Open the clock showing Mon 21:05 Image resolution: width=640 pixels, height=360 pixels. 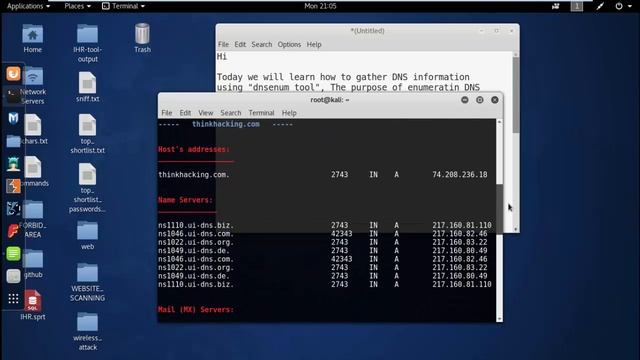[x=320, y=6]
